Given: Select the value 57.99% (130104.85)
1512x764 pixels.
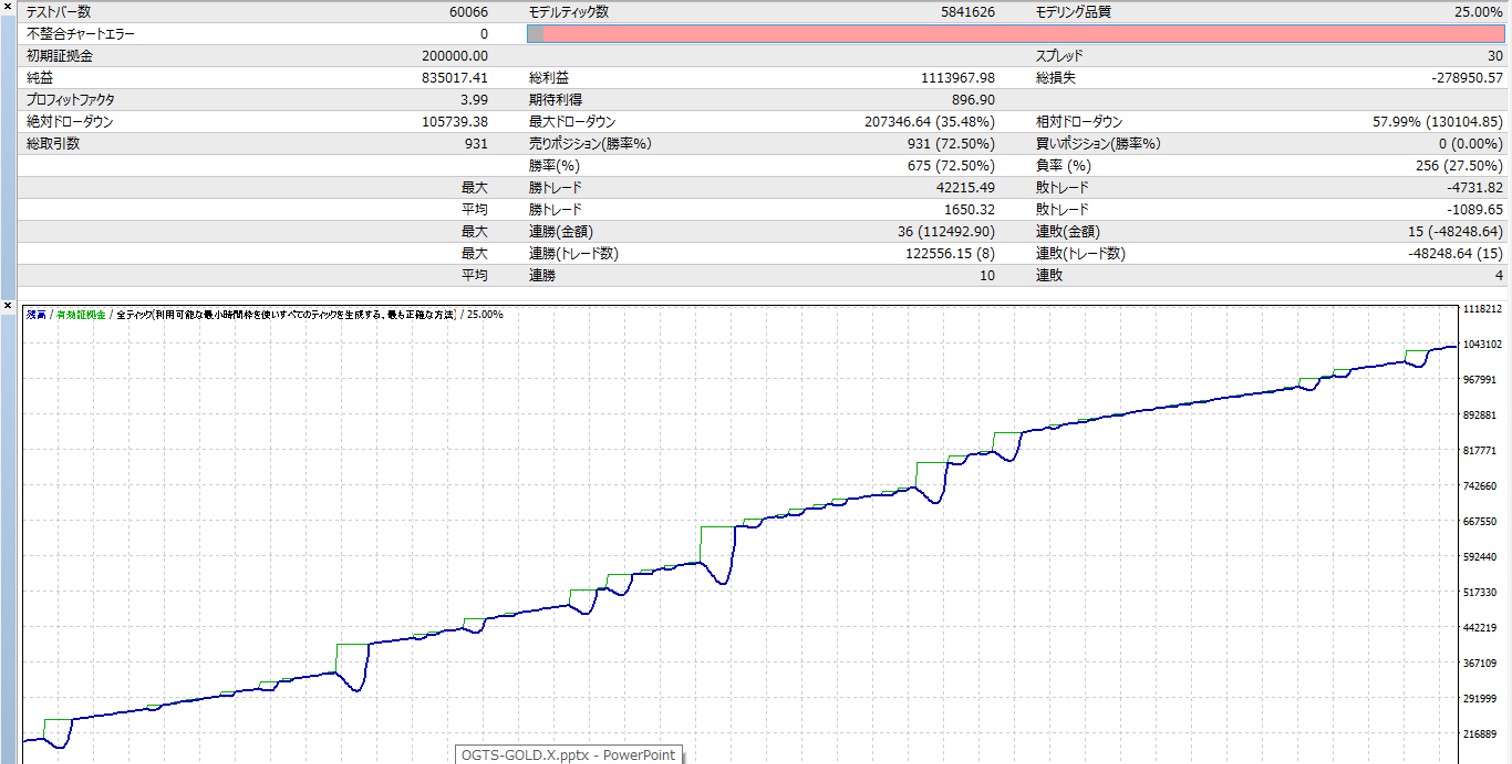Looking at the screenshot, I should coord(1438,122).
